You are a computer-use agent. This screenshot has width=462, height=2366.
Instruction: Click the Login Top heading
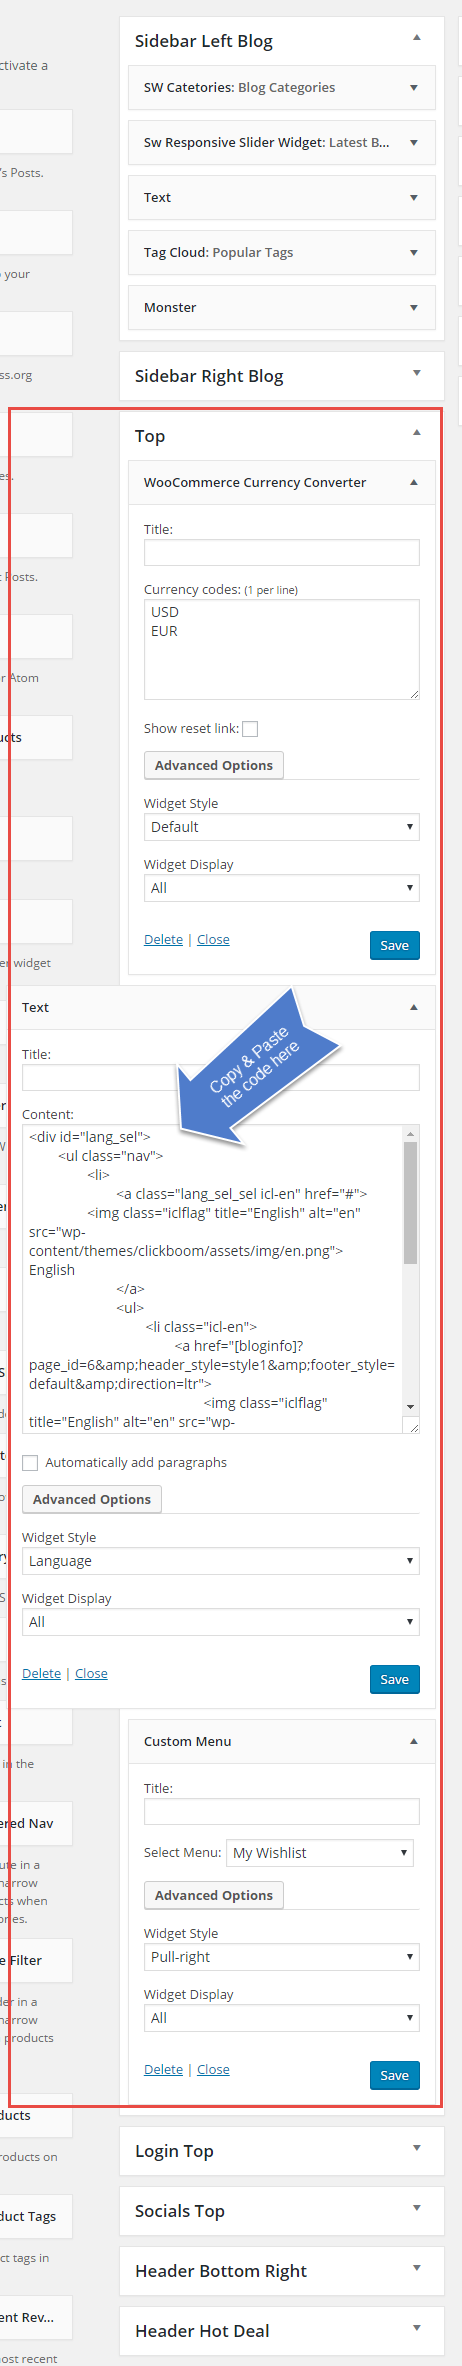click(x=174, y=2151)
